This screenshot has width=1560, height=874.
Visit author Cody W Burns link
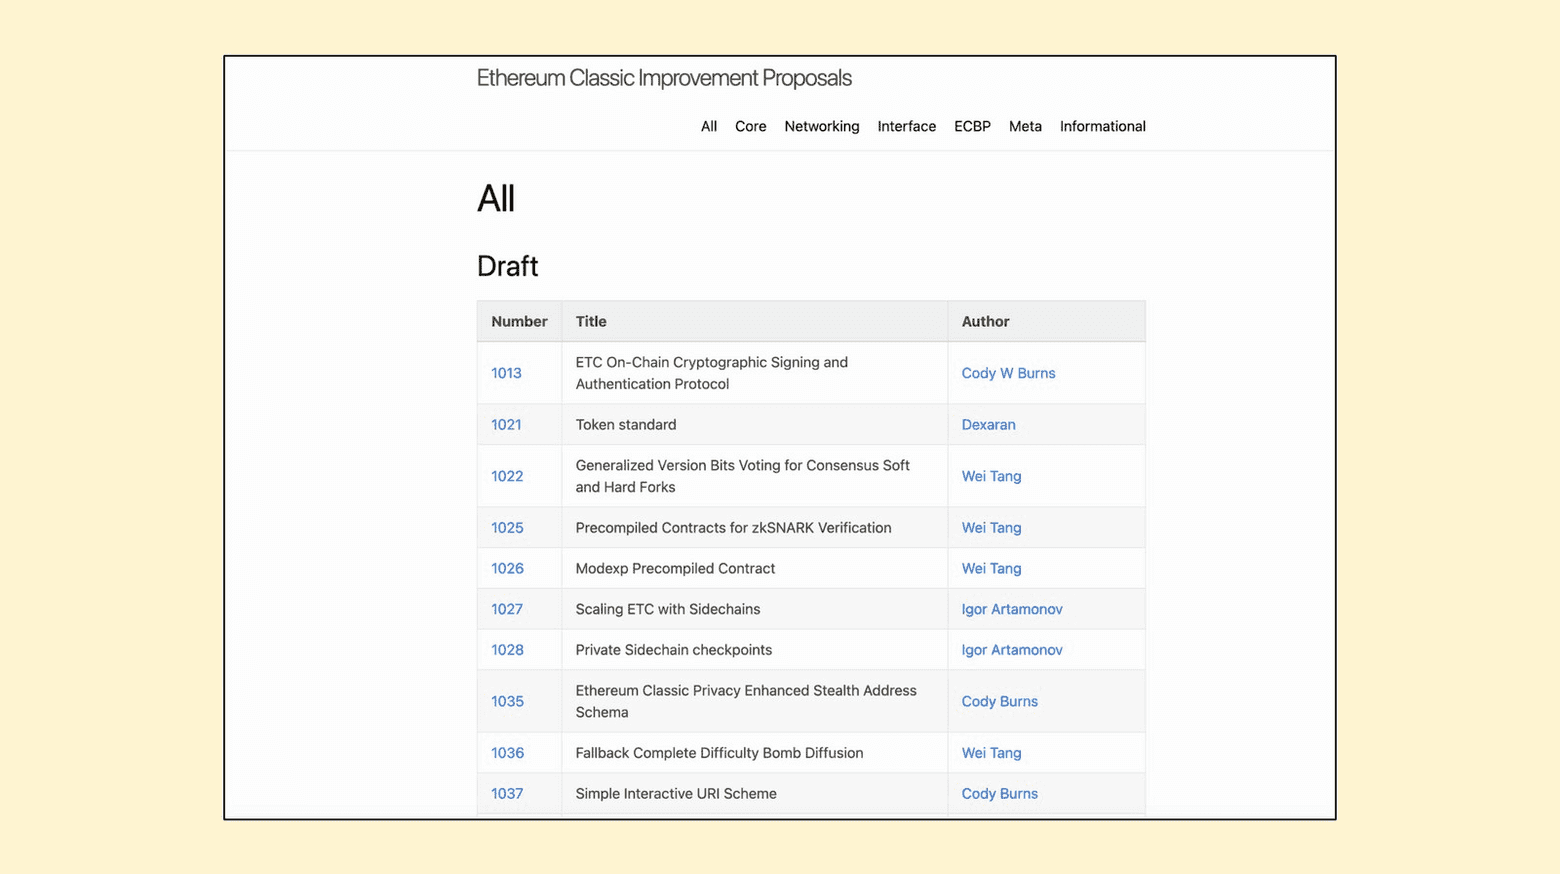pos(1008,373)
